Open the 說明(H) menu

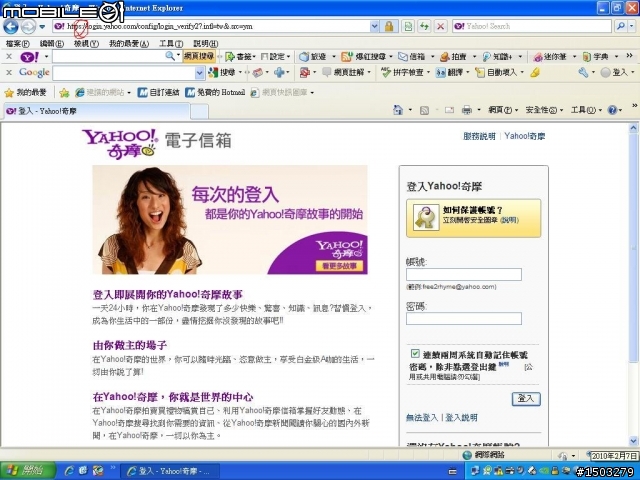(205, 43)
